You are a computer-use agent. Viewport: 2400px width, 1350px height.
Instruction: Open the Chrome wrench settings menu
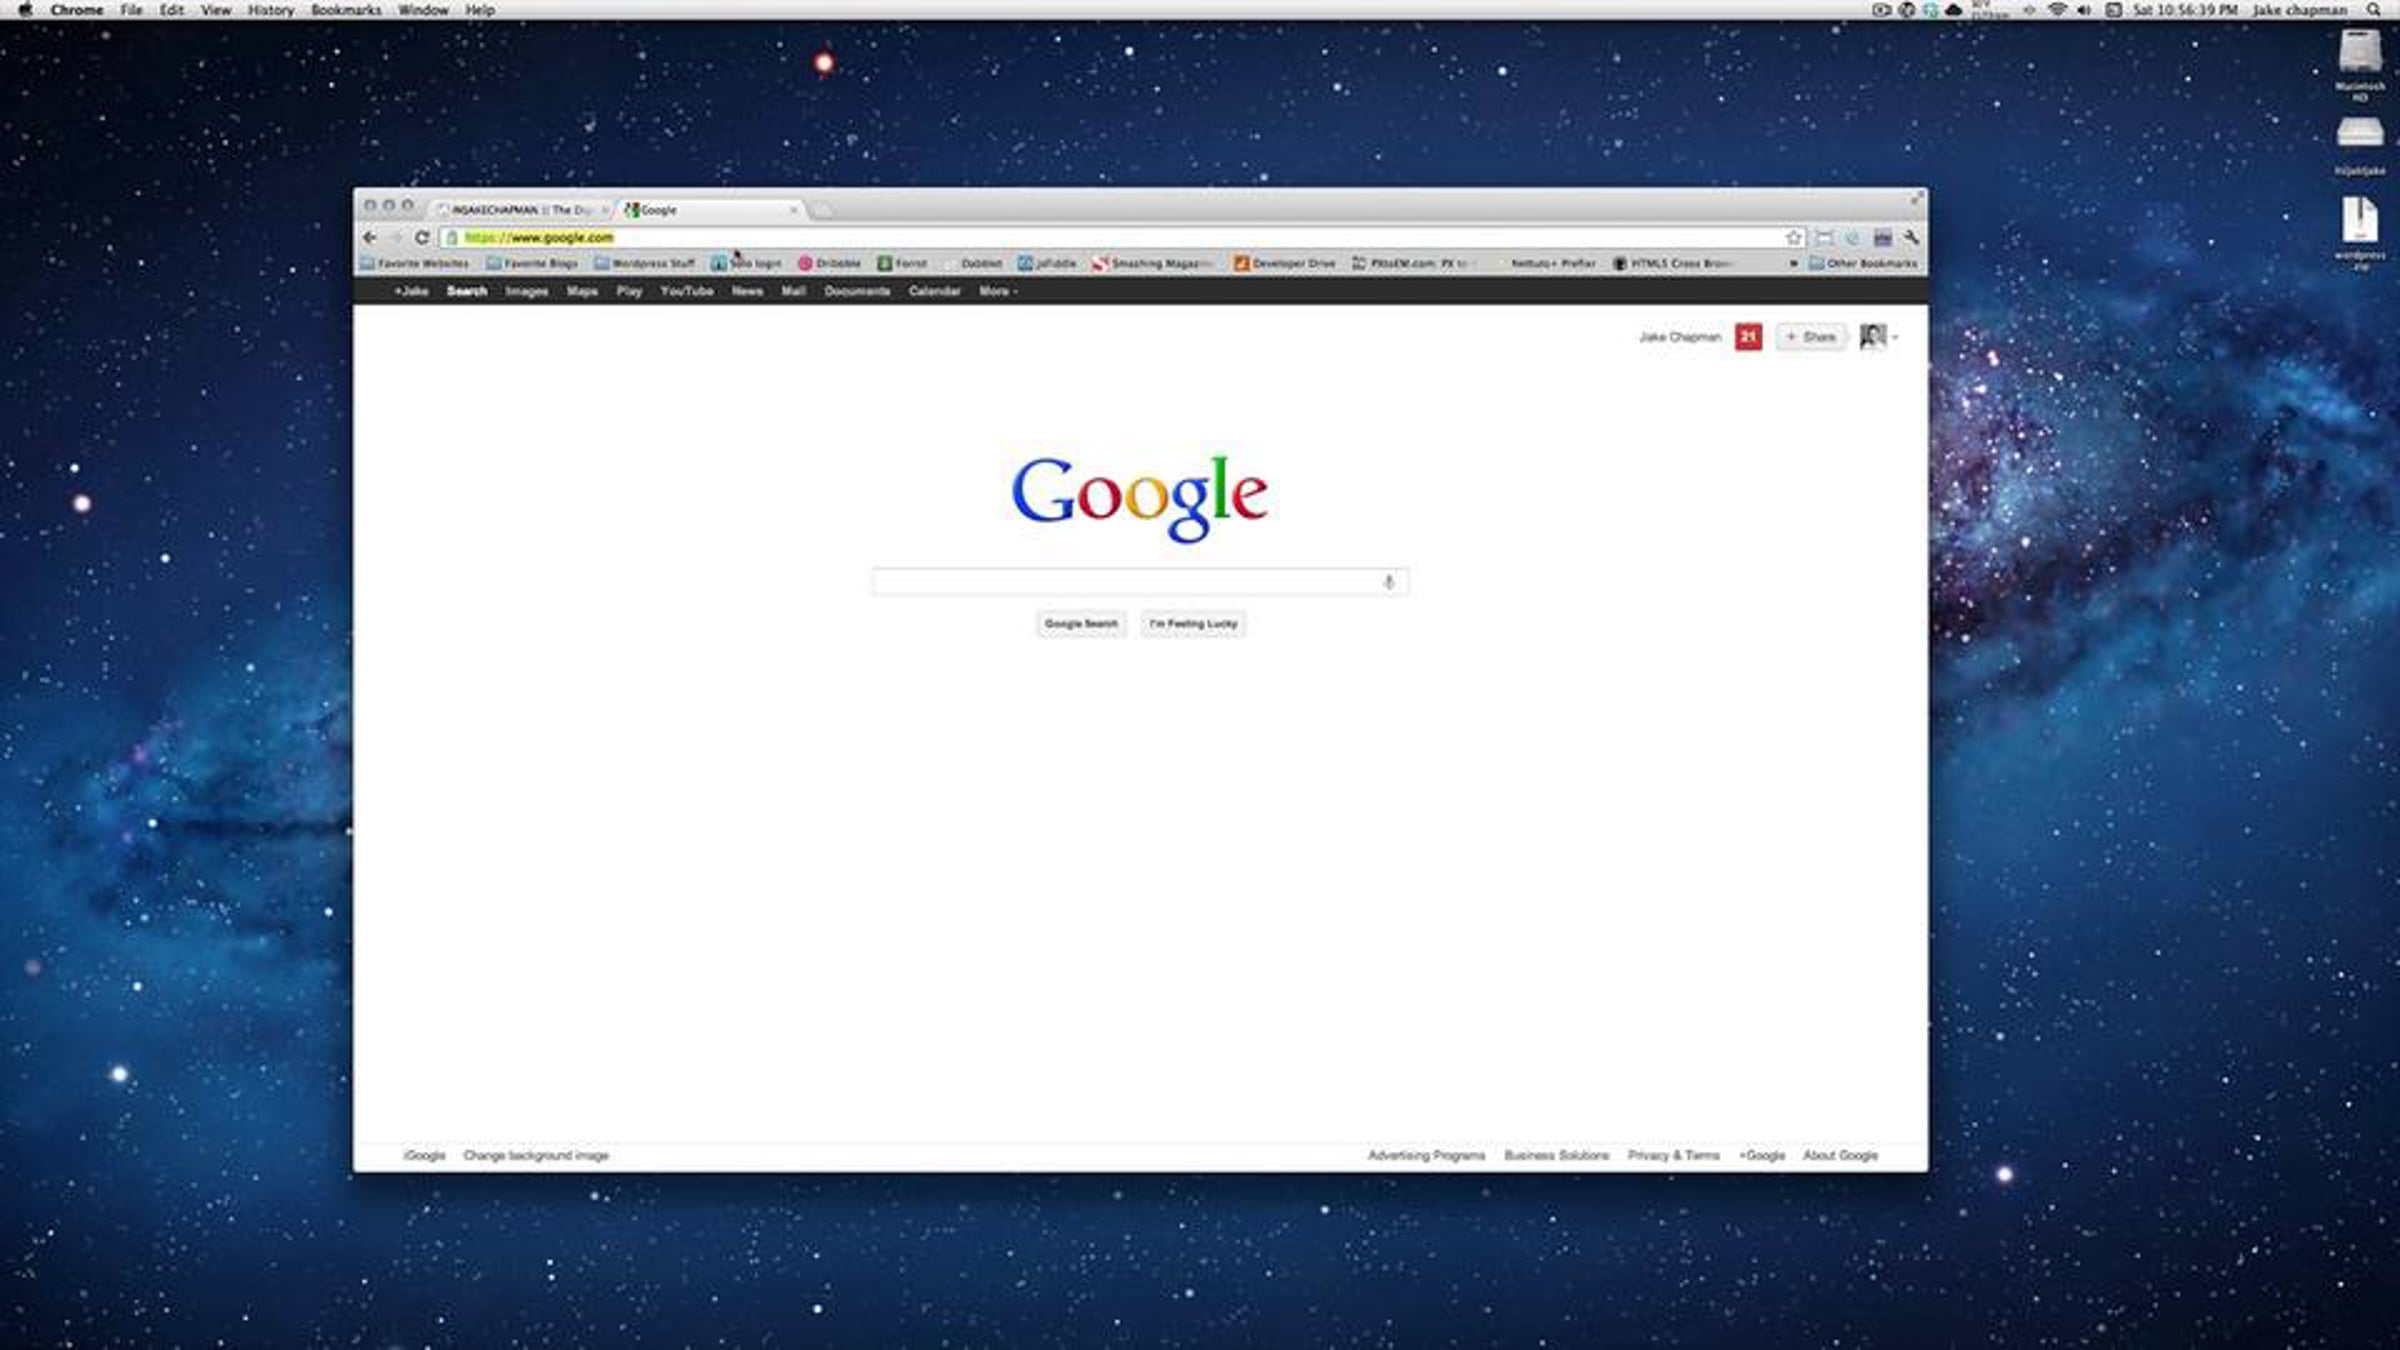coord(1911,238)
